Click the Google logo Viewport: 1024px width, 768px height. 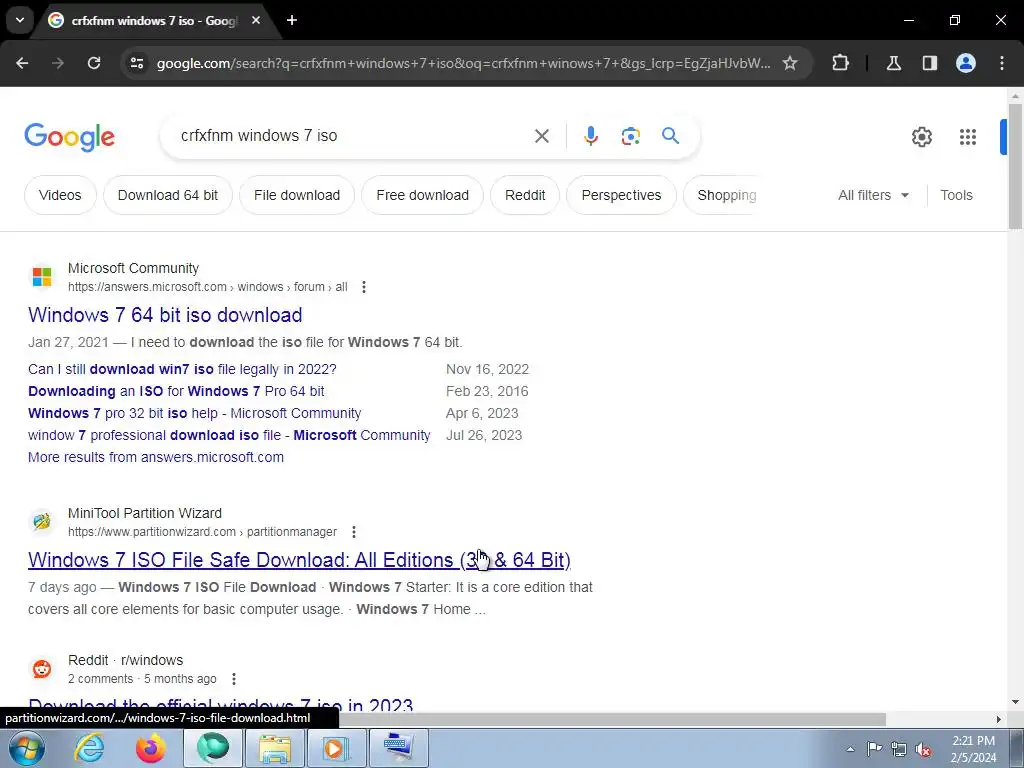69,136
